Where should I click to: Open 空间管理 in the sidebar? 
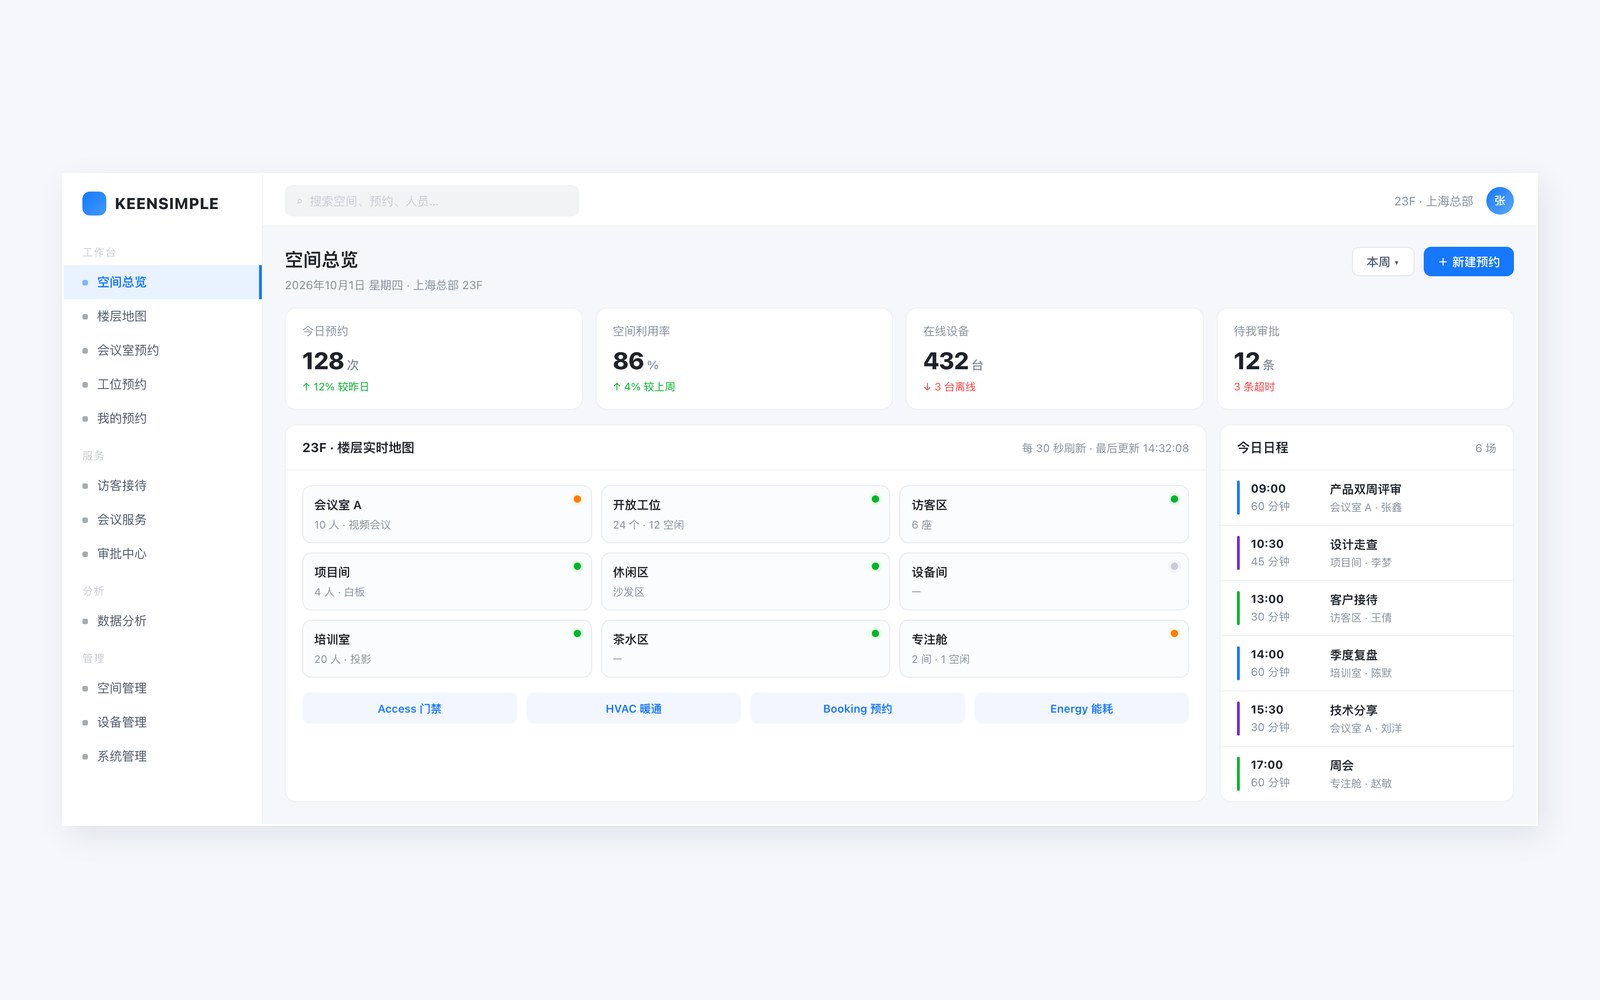pyautogui.click(x=162, y=688)
